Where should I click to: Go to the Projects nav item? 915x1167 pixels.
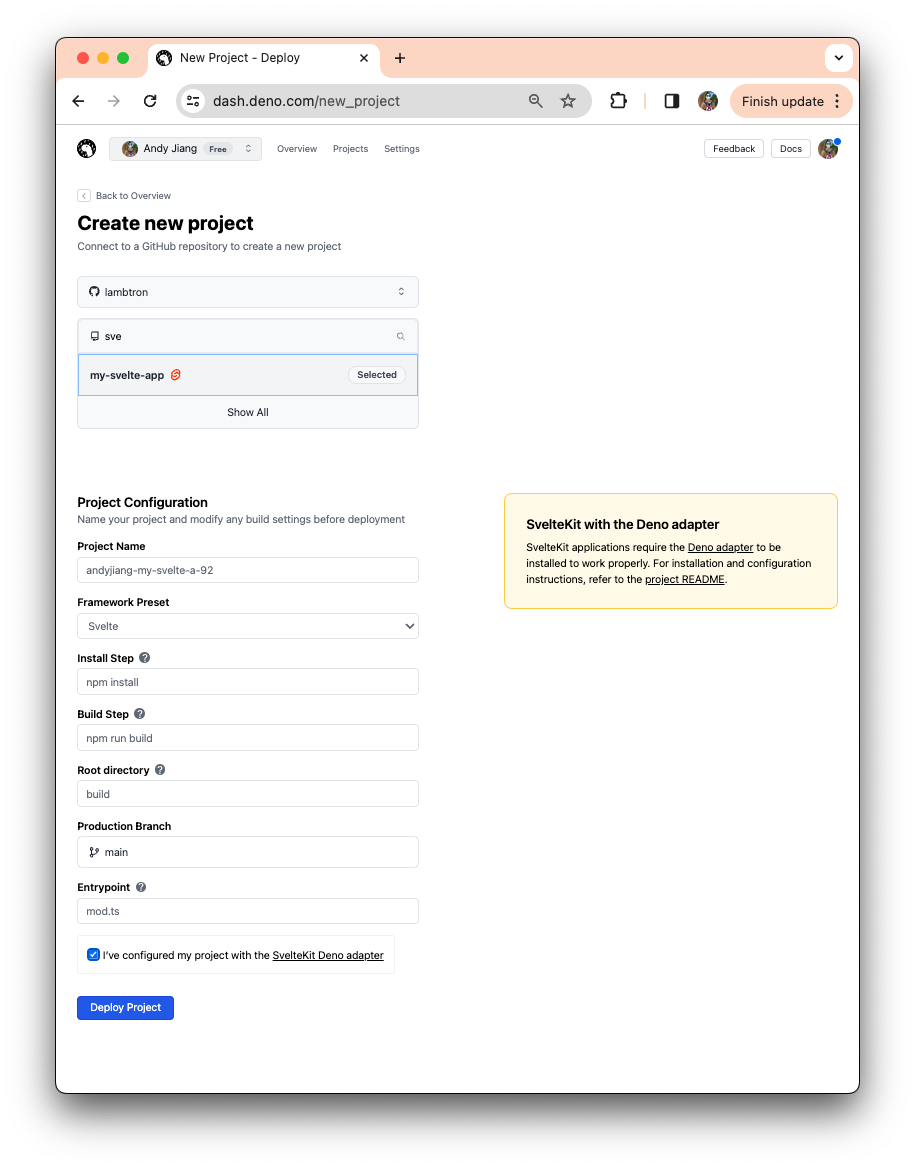(x=351, y=149)
